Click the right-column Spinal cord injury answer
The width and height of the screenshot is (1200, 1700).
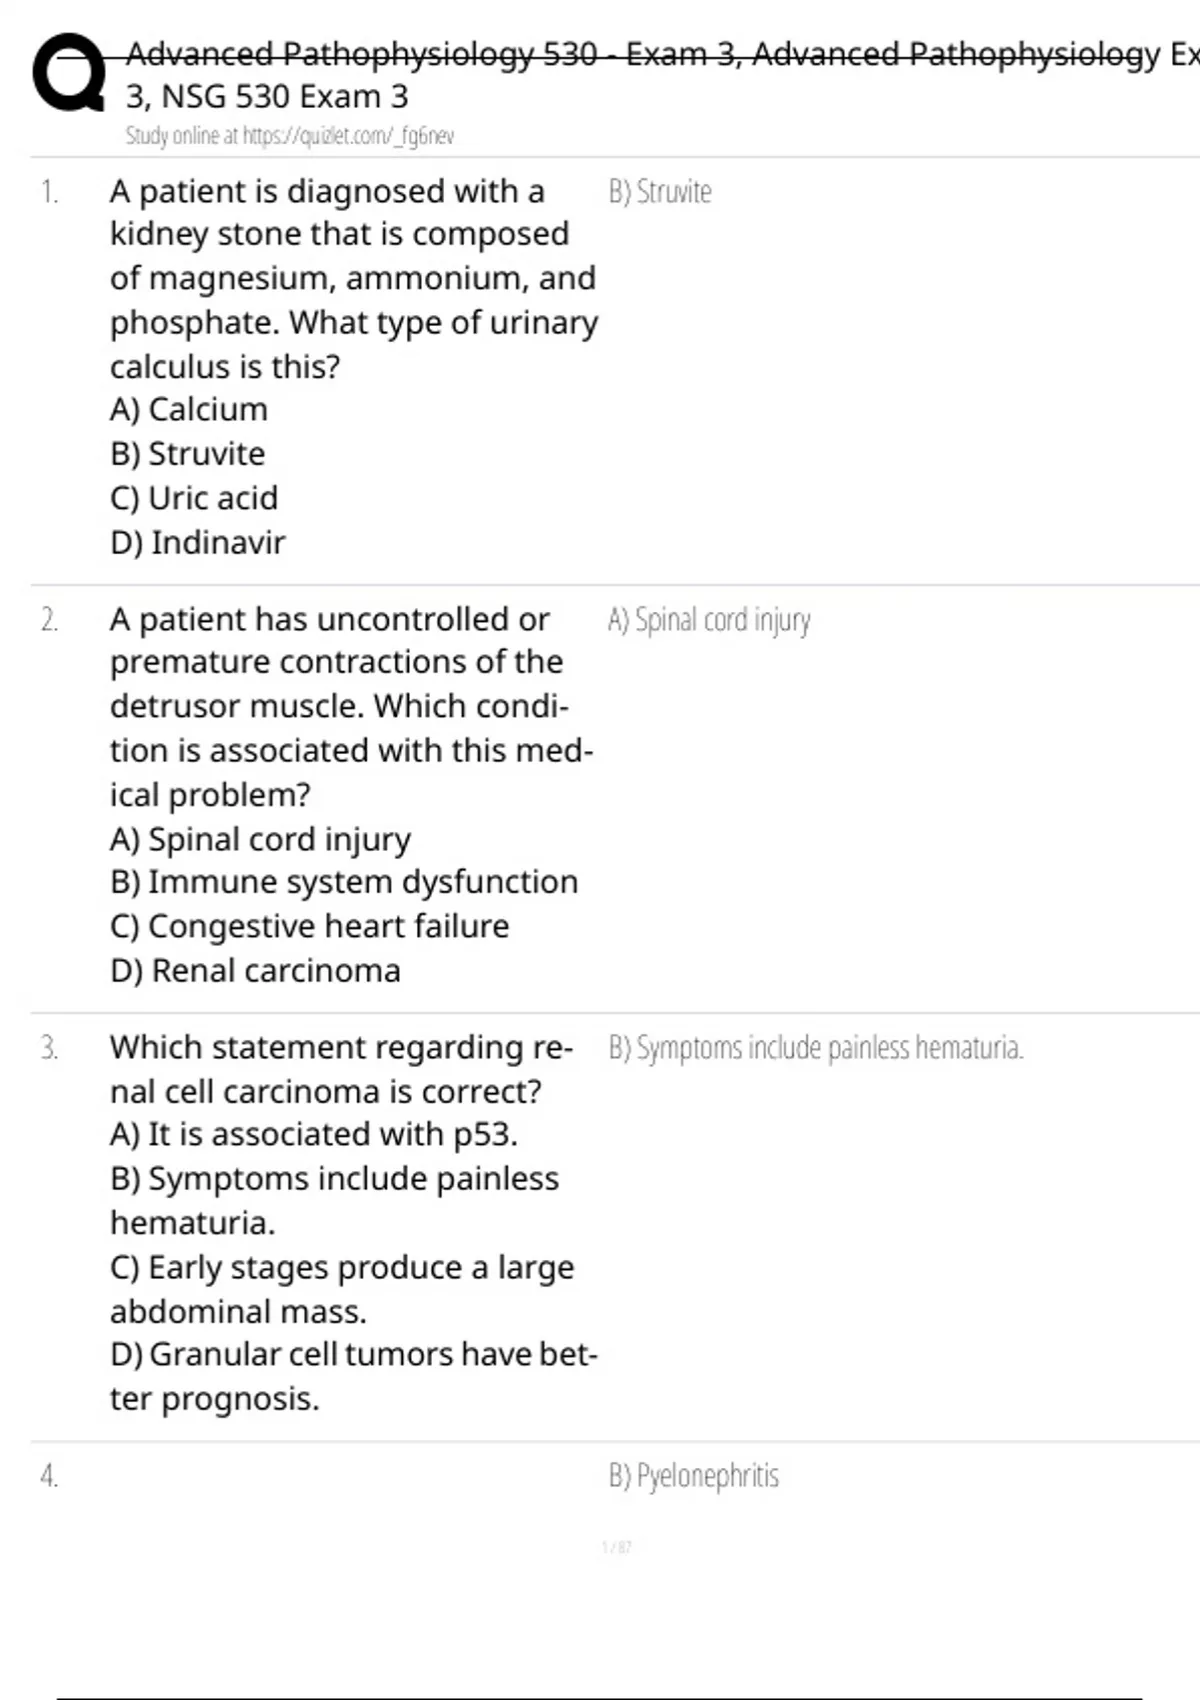coord(709,620)
